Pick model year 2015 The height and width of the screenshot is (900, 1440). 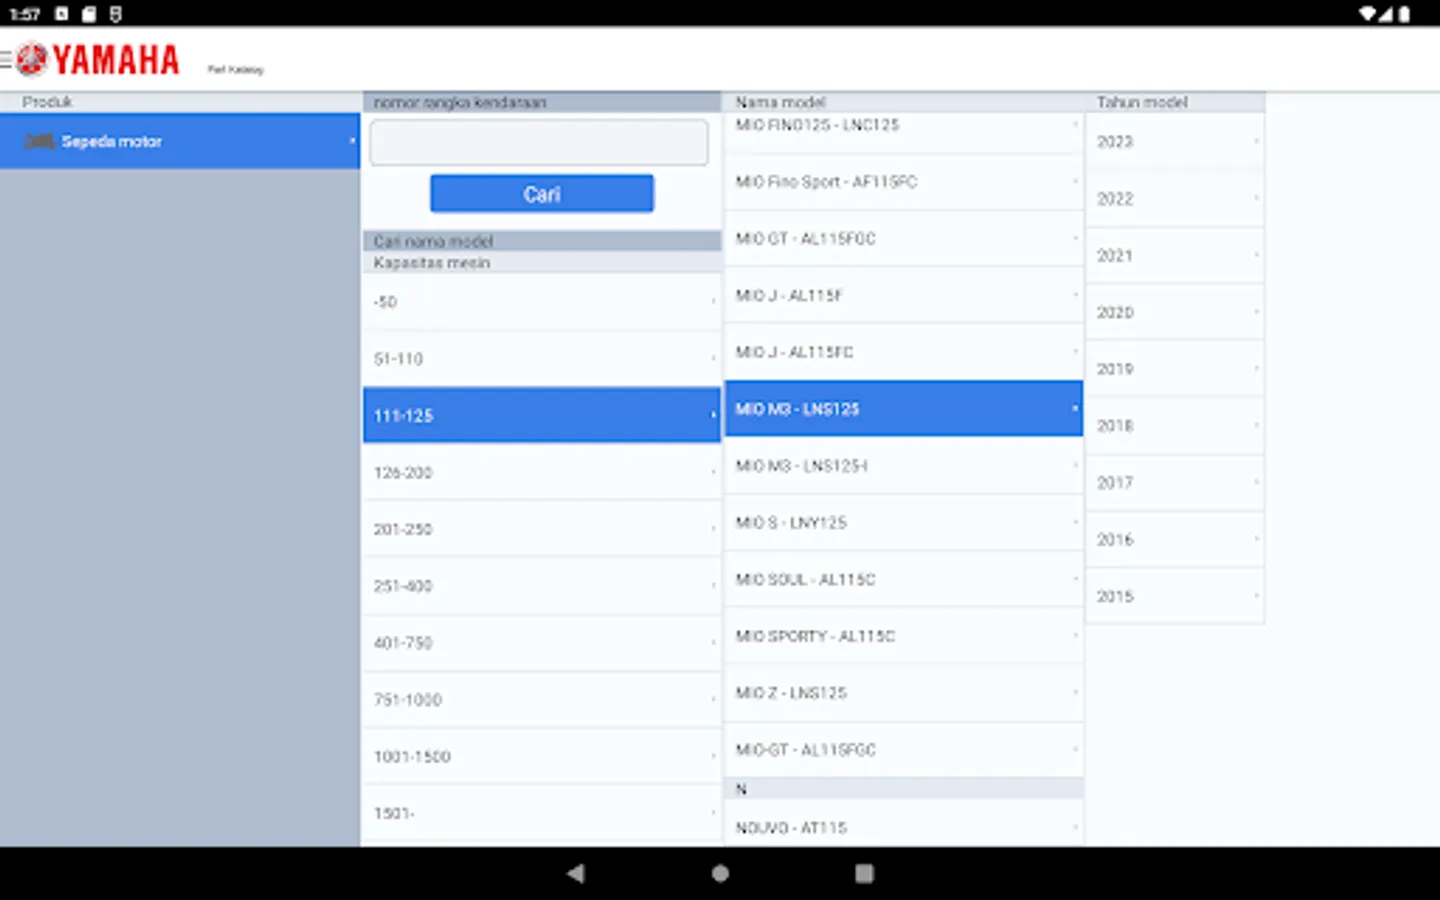pos(1175,597)
